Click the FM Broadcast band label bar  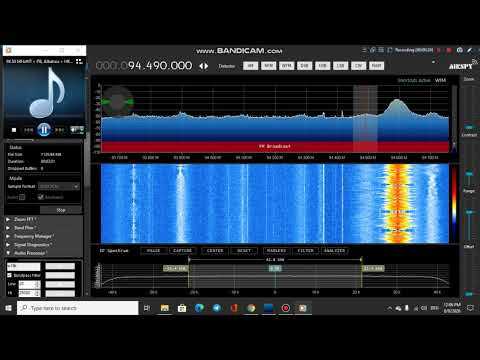pos(275,146)
